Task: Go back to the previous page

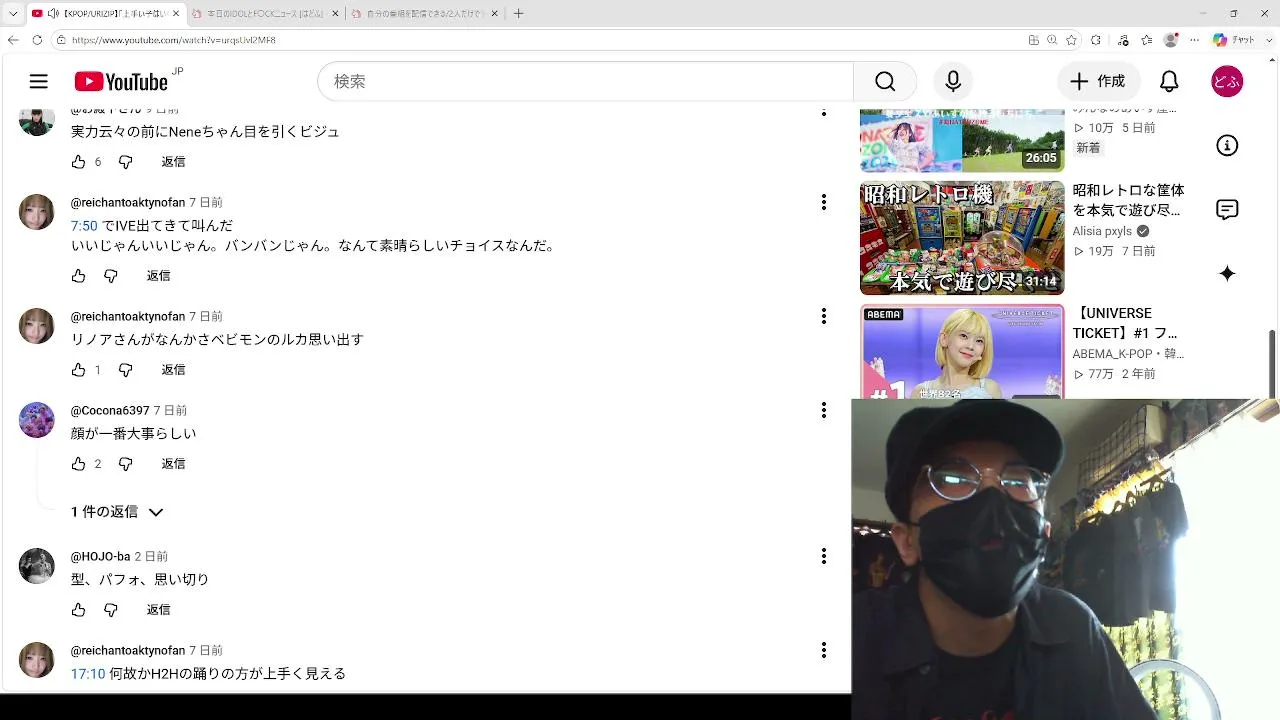Action: 13,40
